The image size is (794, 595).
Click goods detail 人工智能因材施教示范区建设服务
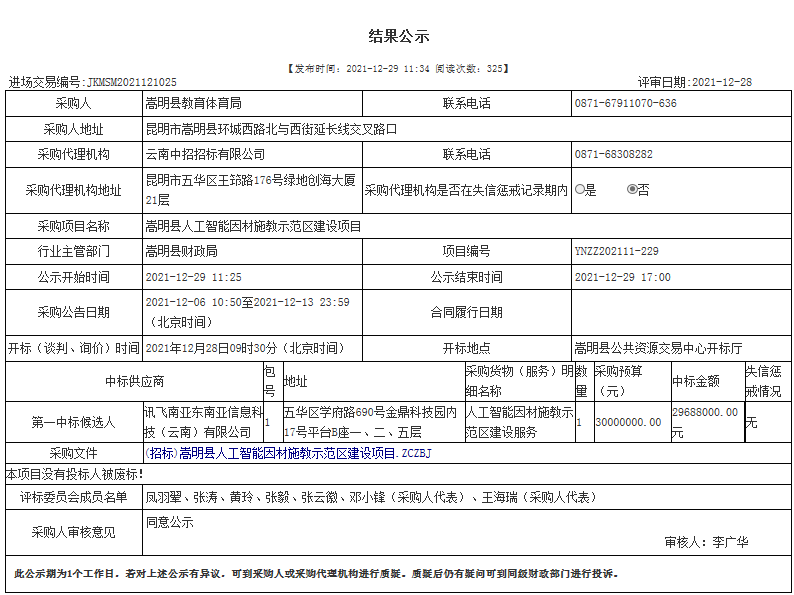520,422
